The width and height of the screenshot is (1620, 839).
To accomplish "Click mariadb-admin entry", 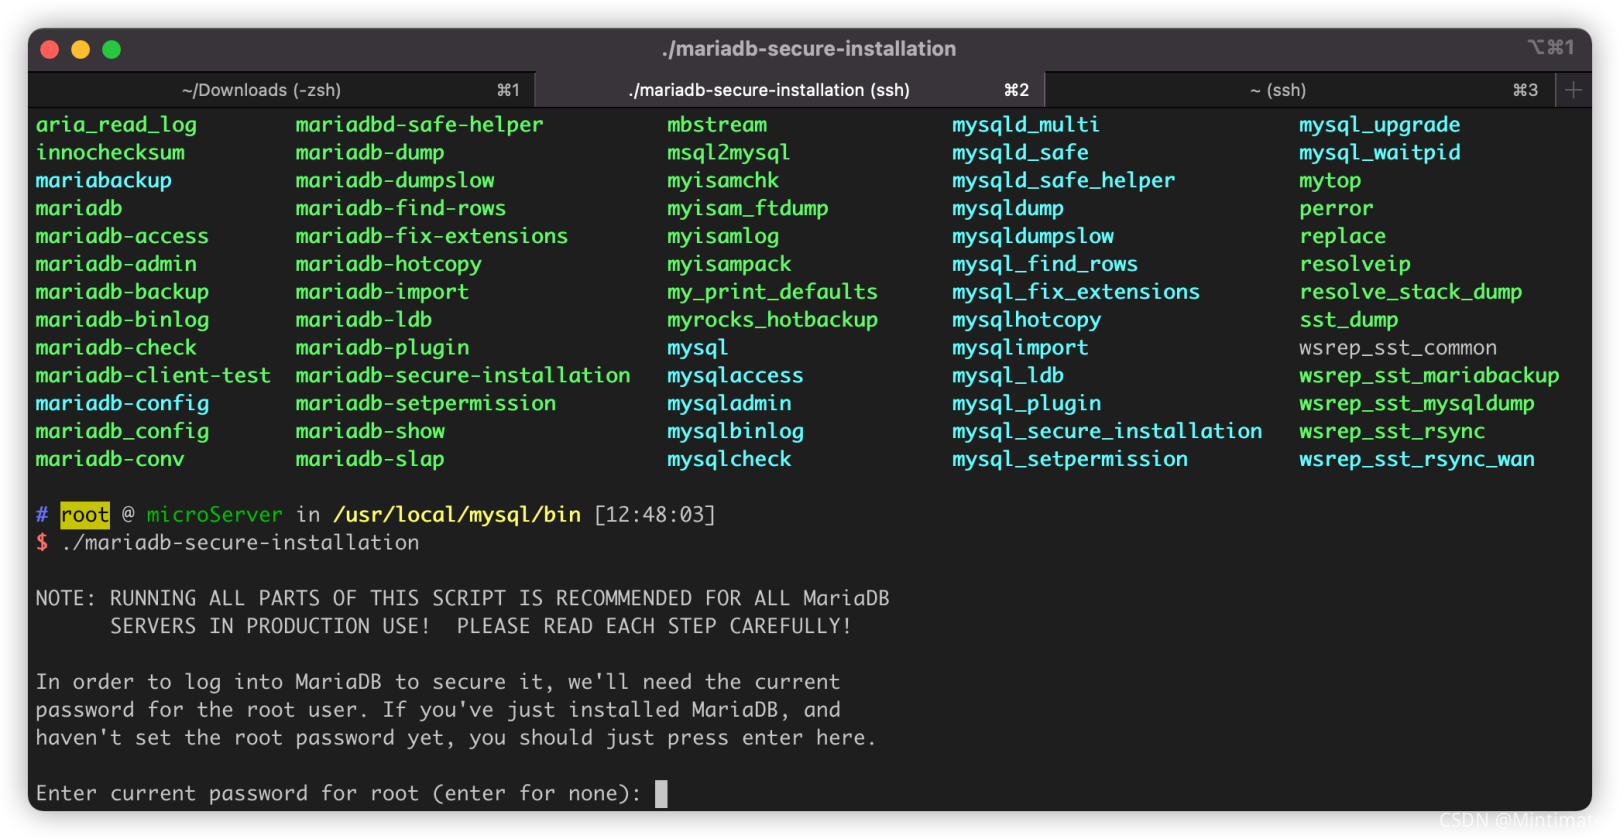I will click(116, 265).
